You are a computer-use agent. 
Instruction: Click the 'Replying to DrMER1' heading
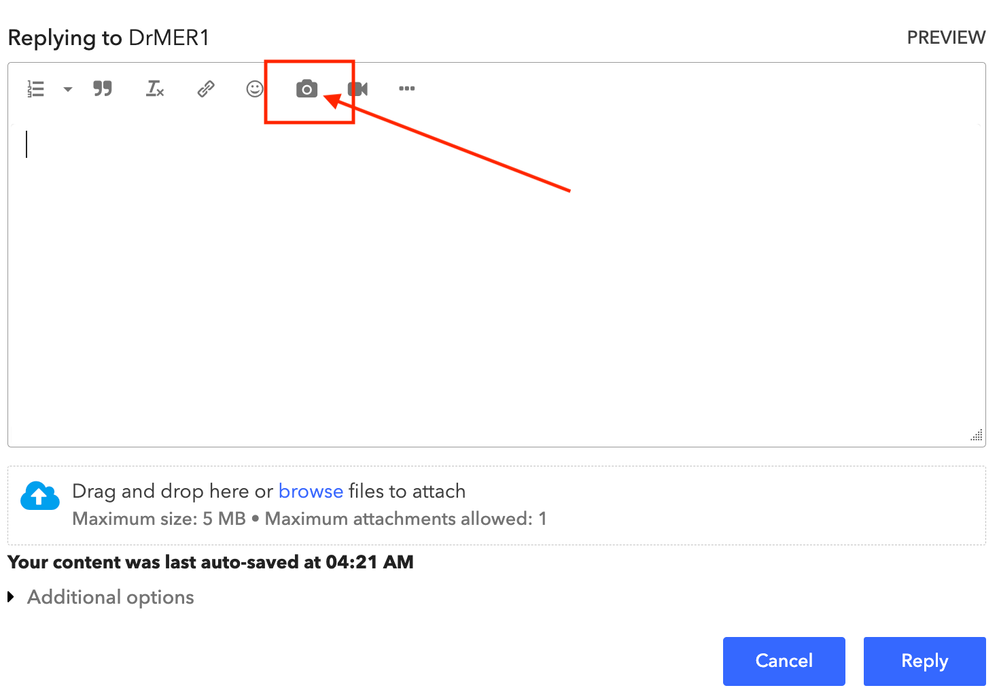click(x=109, y=38)
